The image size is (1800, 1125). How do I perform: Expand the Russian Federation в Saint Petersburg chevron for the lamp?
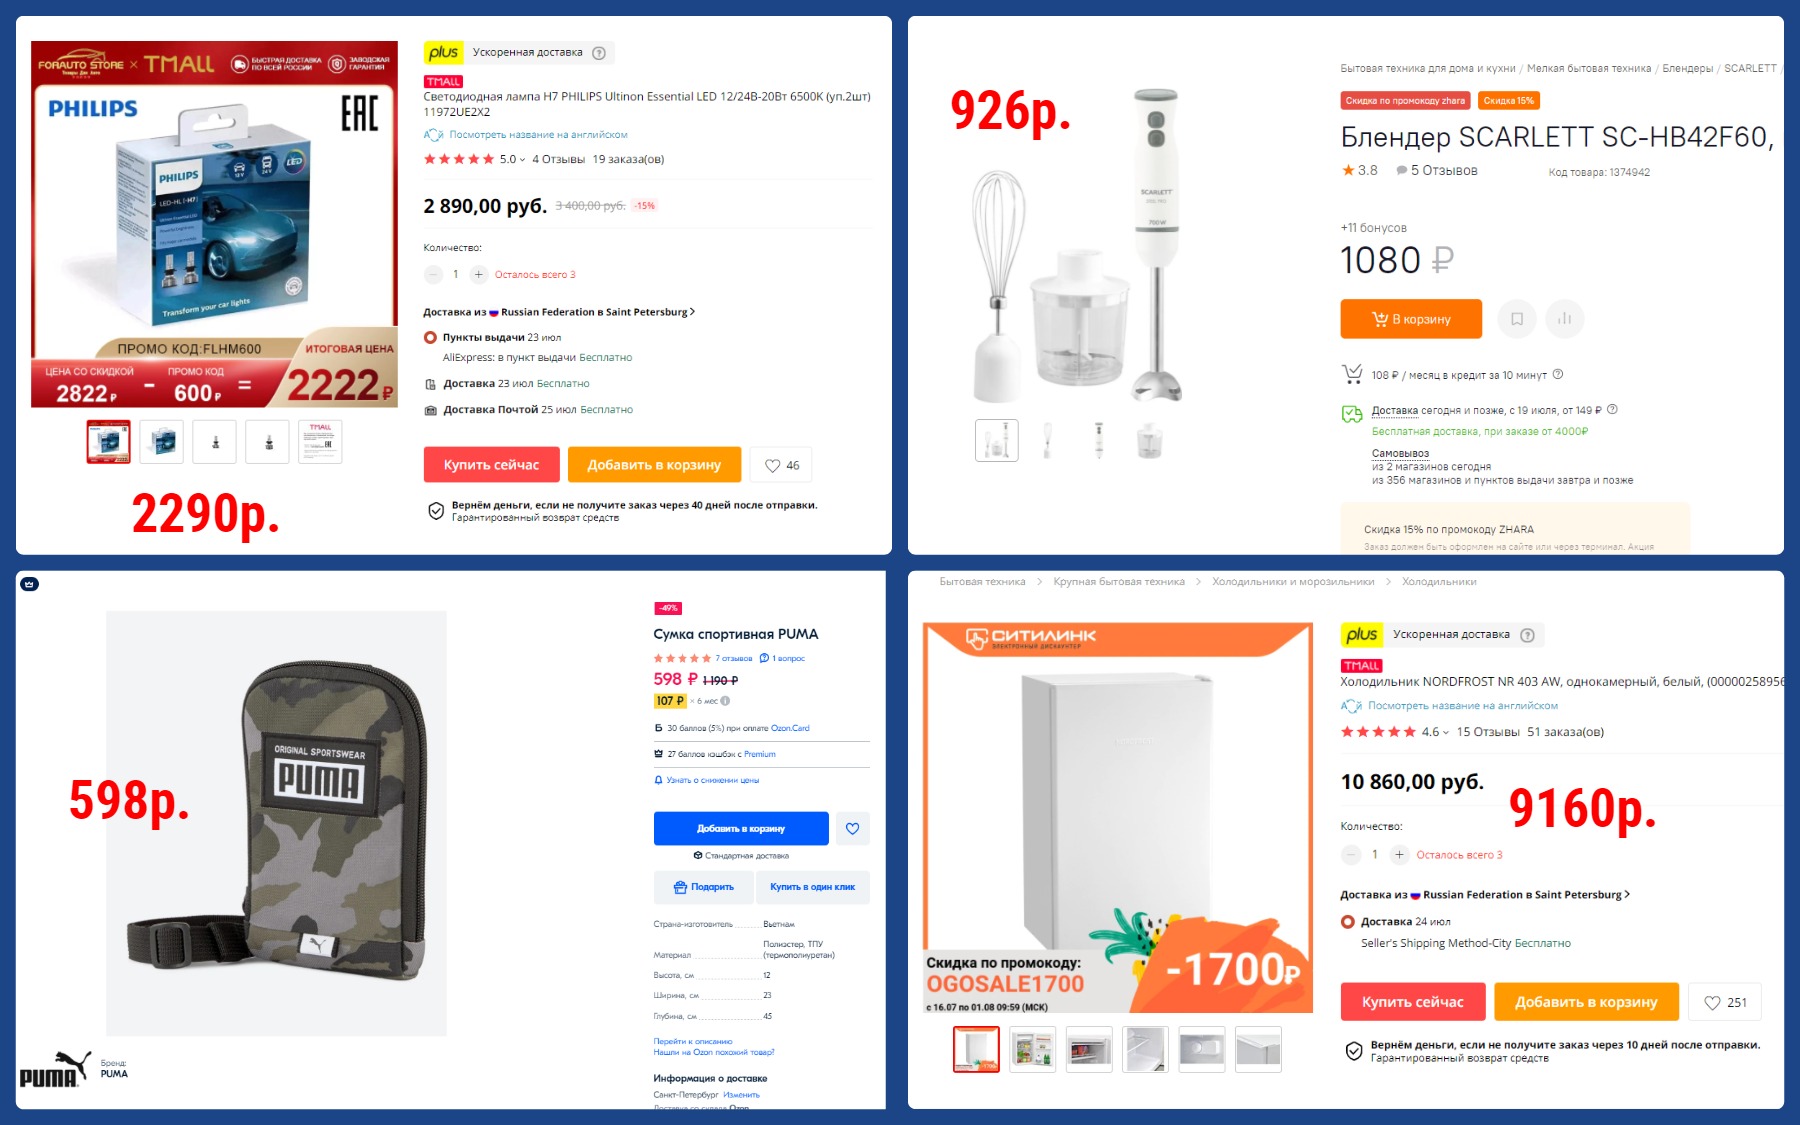pos(692,312)
